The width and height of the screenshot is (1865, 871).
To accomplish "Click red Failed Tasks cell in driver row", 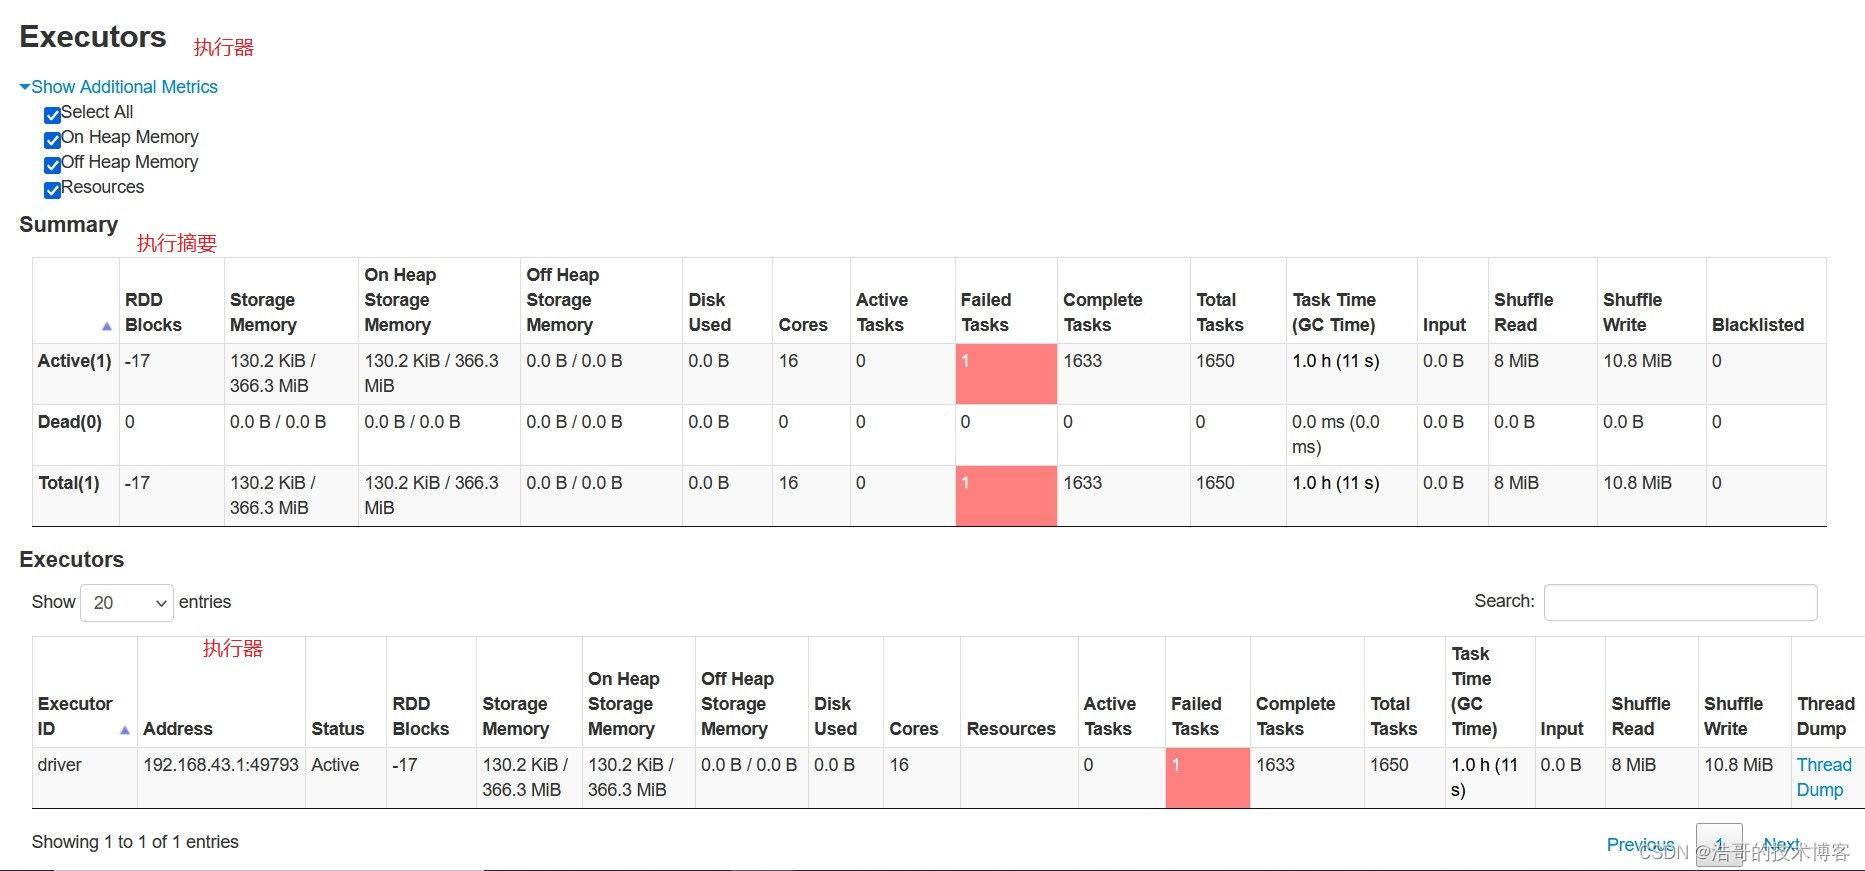I will pos(1207,778).
